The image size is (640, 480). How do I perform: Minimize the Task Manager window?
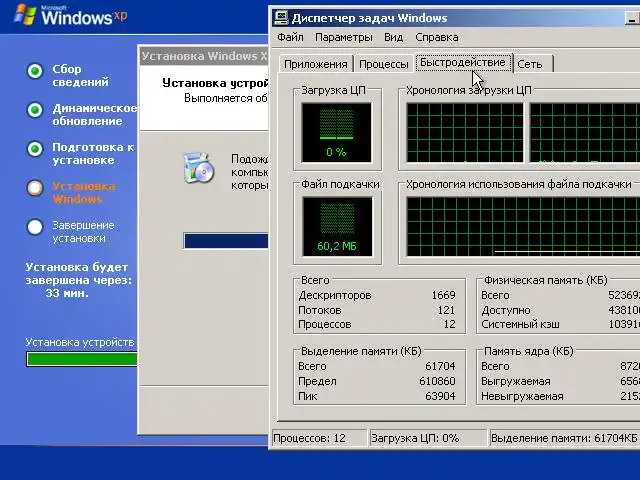(632, 18)
